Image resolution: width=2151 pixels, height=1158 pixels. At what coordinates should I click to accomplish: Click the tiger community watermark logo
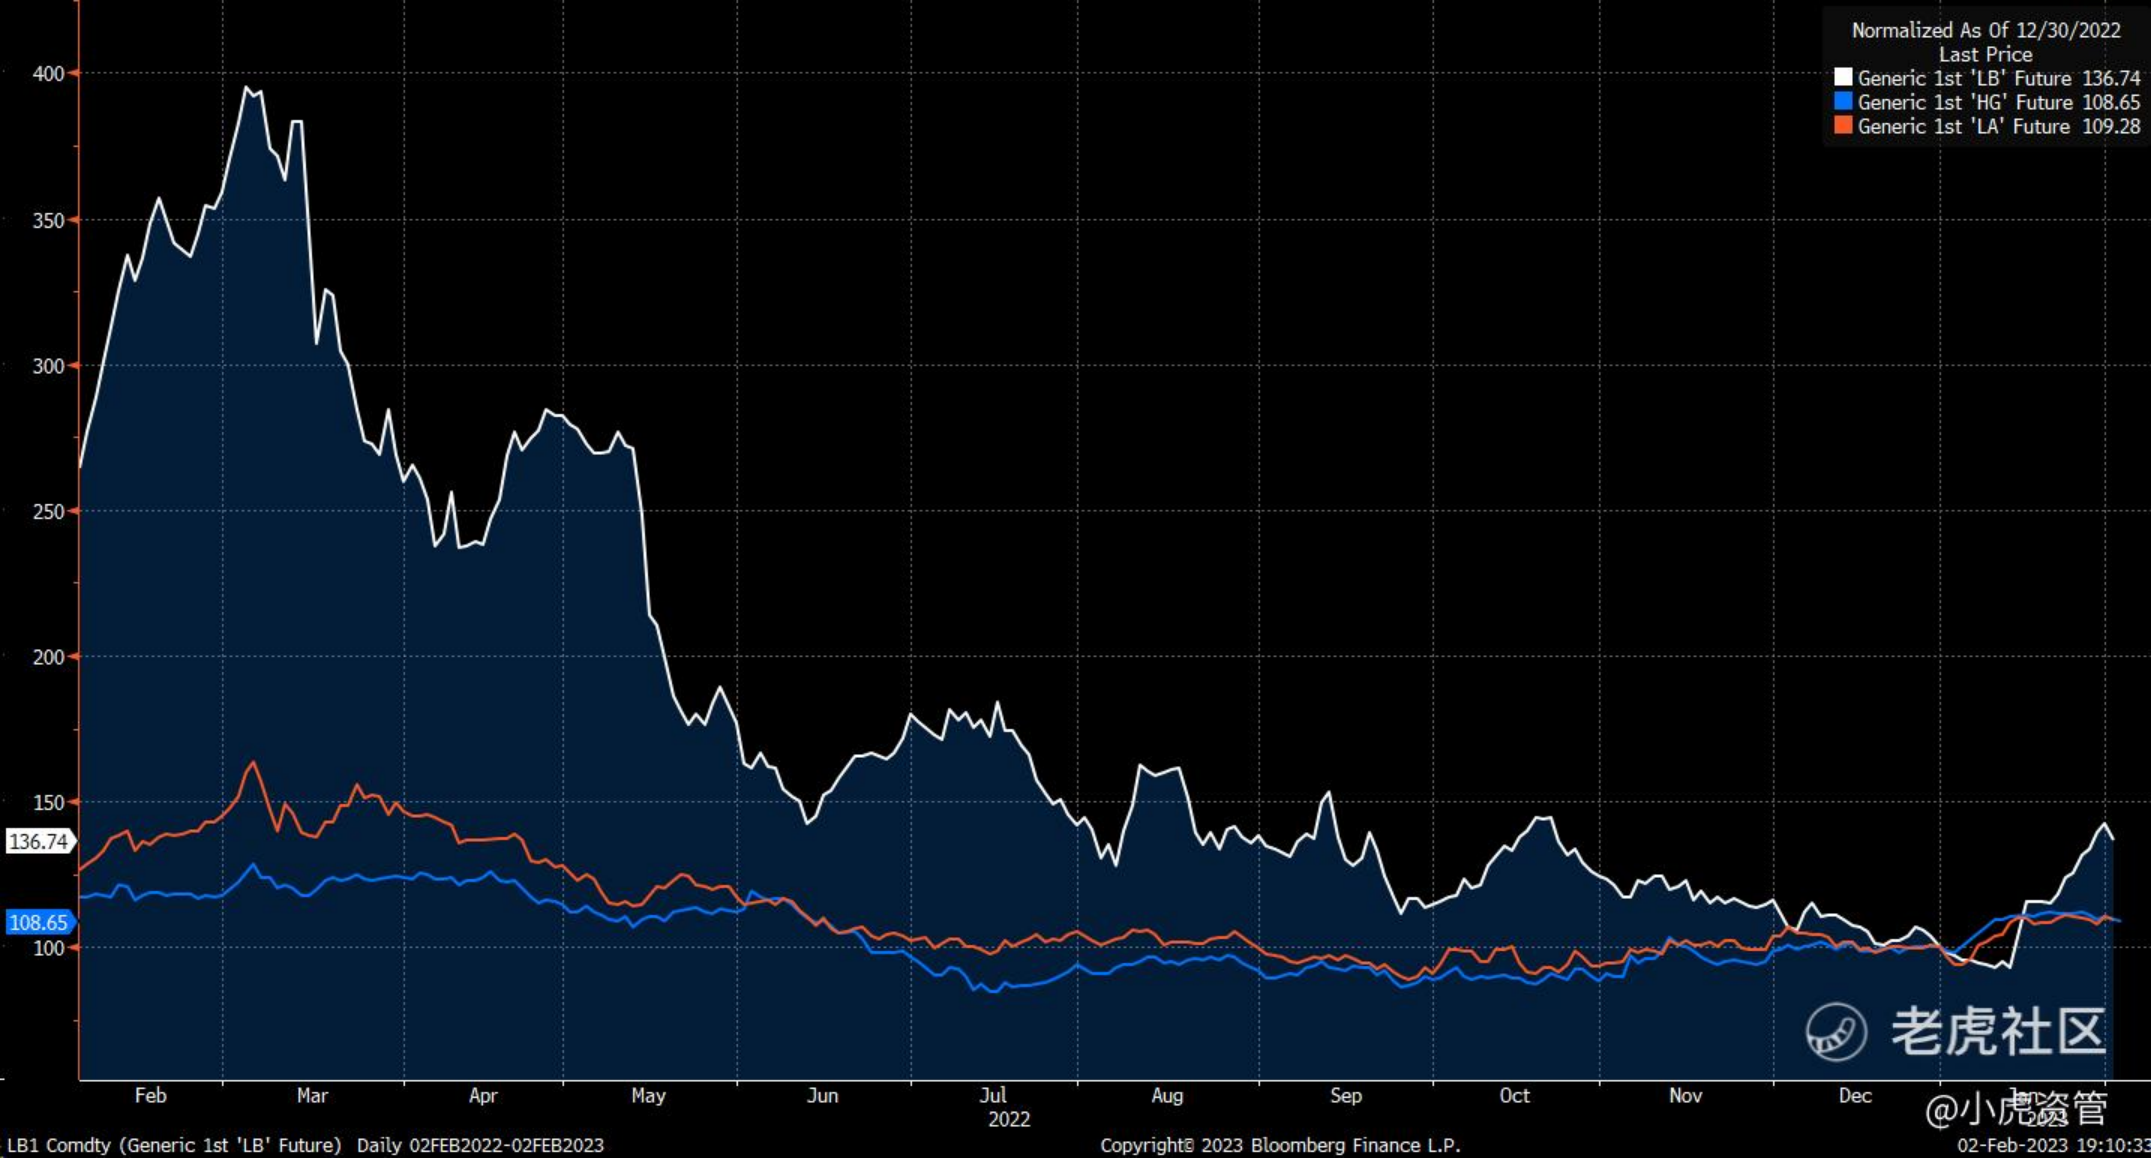click(1836, 1031)
